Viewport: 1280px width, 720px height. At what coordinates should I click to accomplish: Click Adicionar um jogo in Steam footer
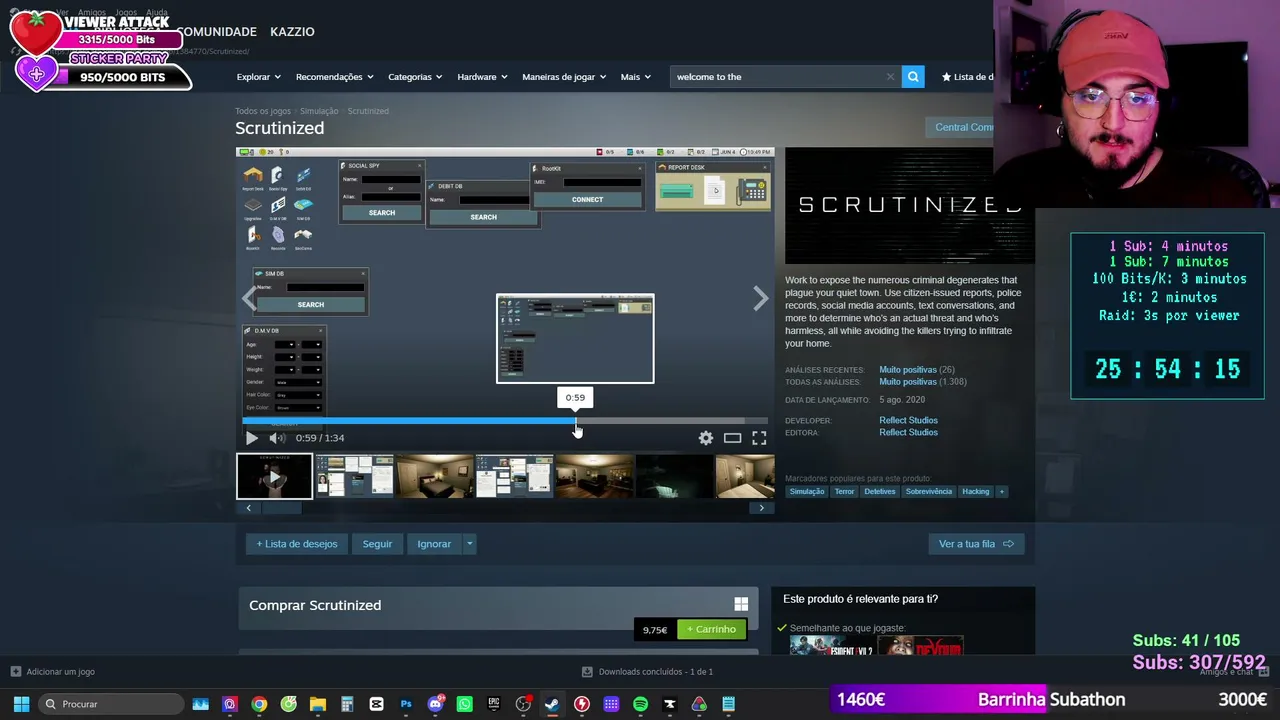[x=53, y=672]
